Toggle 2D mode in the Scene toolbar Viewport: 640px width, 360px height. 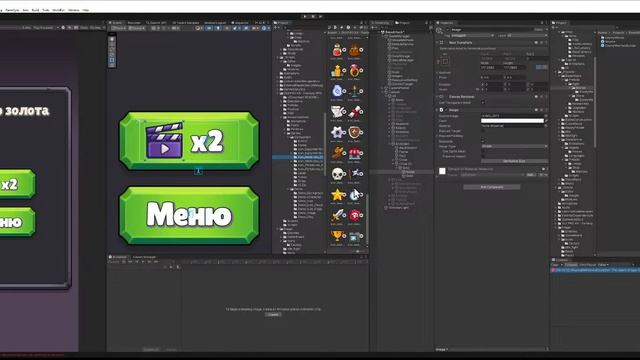(x=209, y=29)
